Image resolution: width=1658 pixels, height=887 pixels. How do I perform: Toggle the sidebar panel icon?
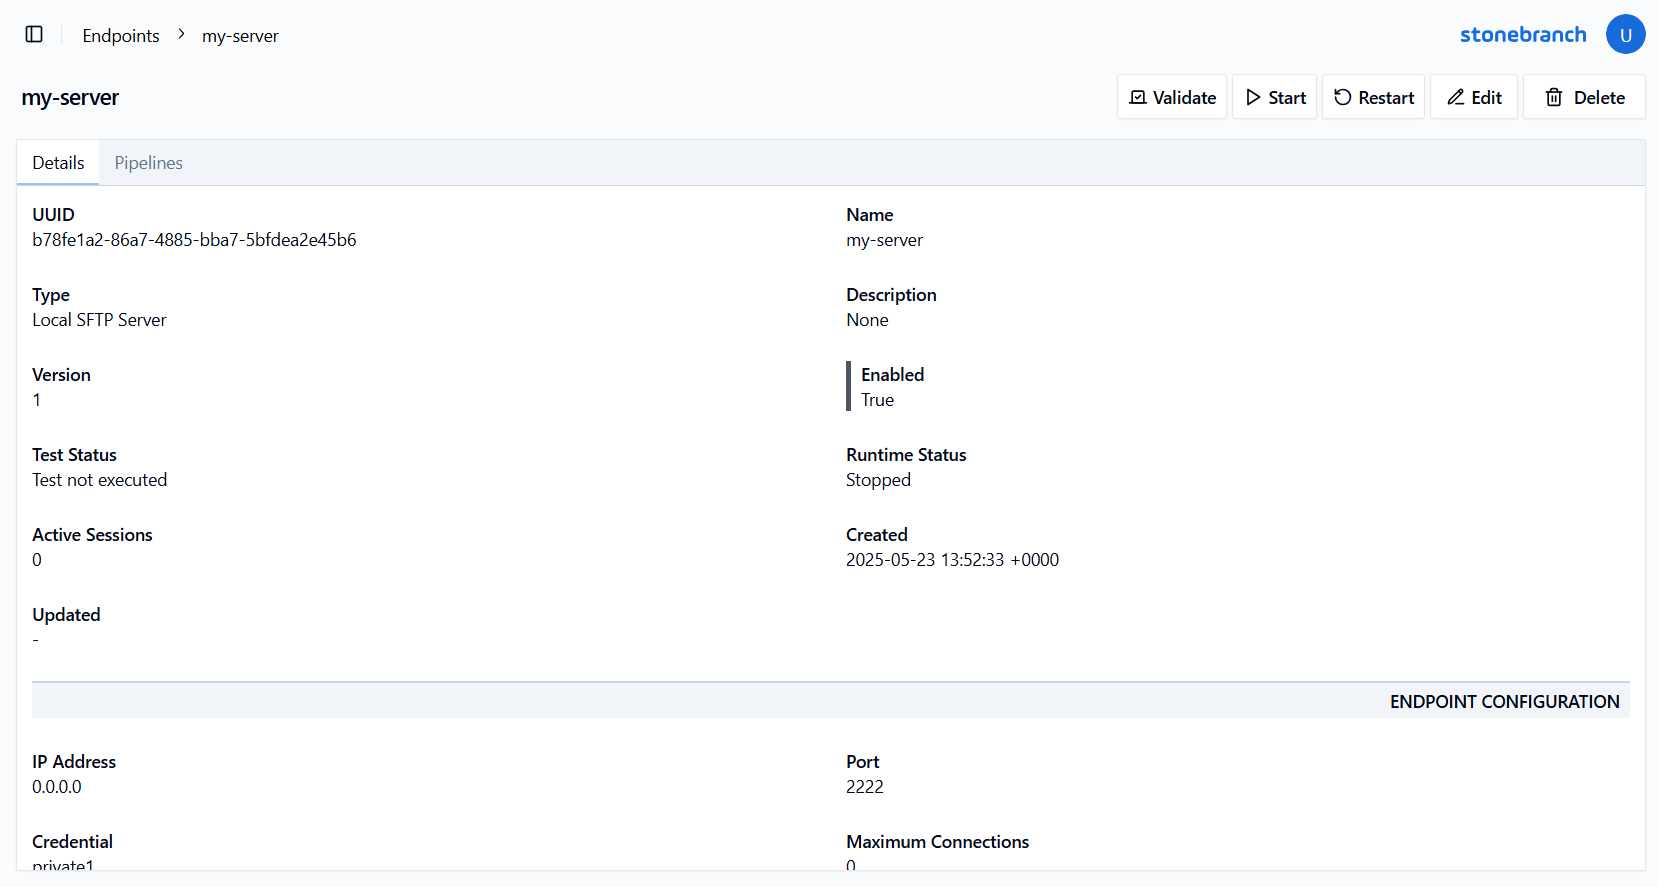(x=34, y=35)
